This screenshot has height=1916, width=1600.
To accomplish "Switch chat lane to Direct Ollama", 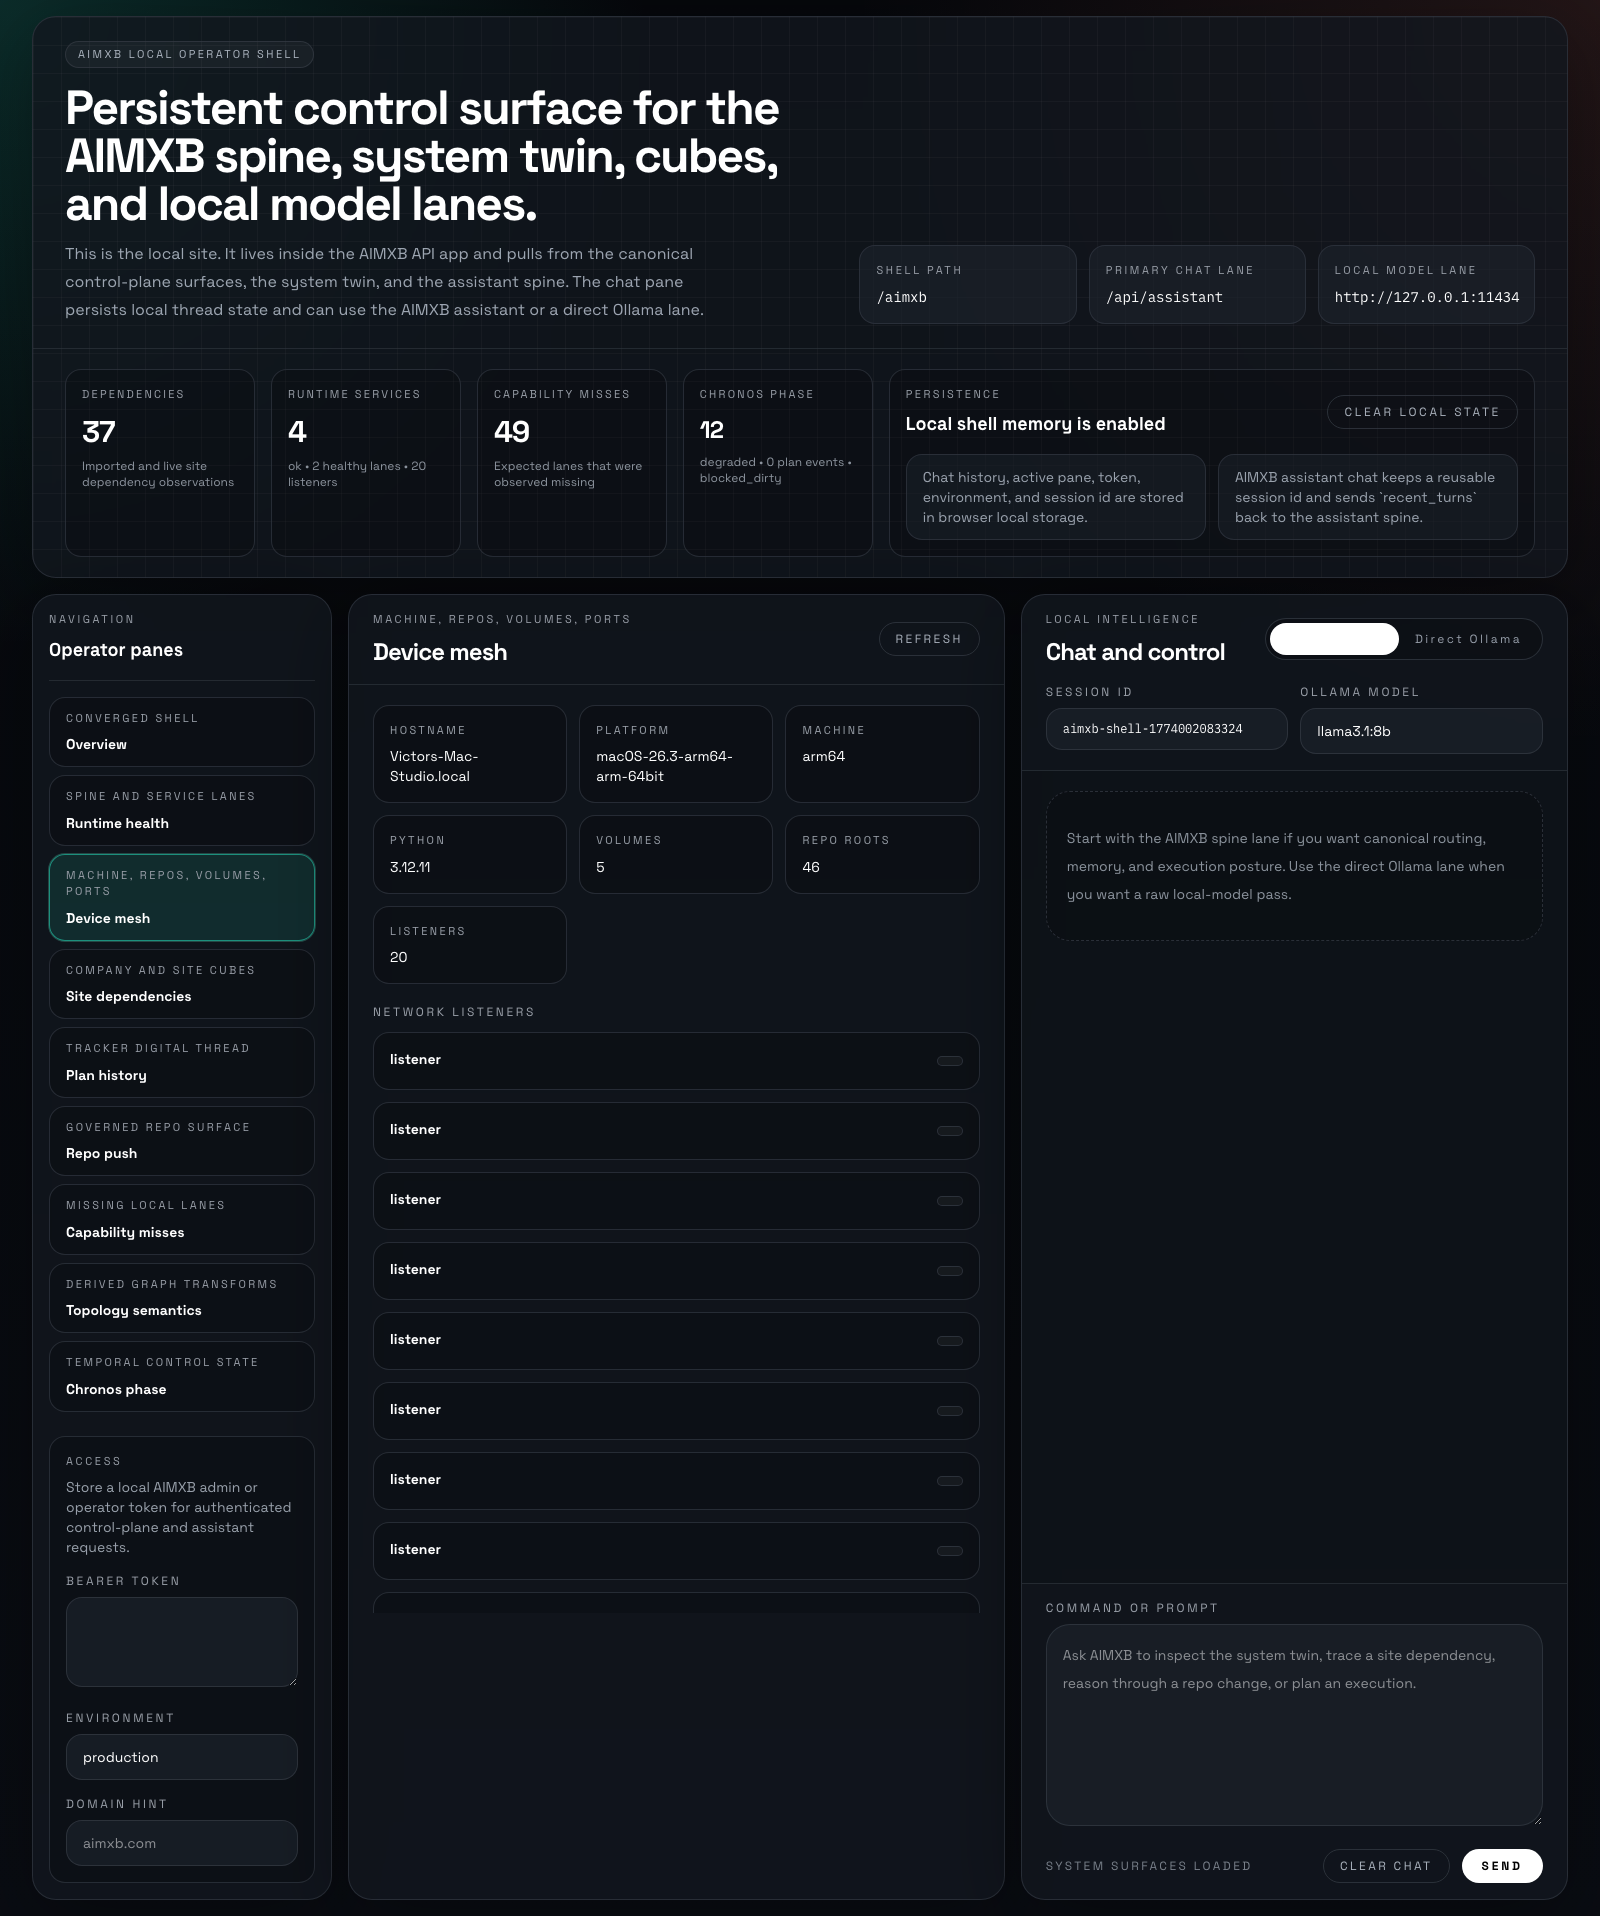I will [1467, 639].
